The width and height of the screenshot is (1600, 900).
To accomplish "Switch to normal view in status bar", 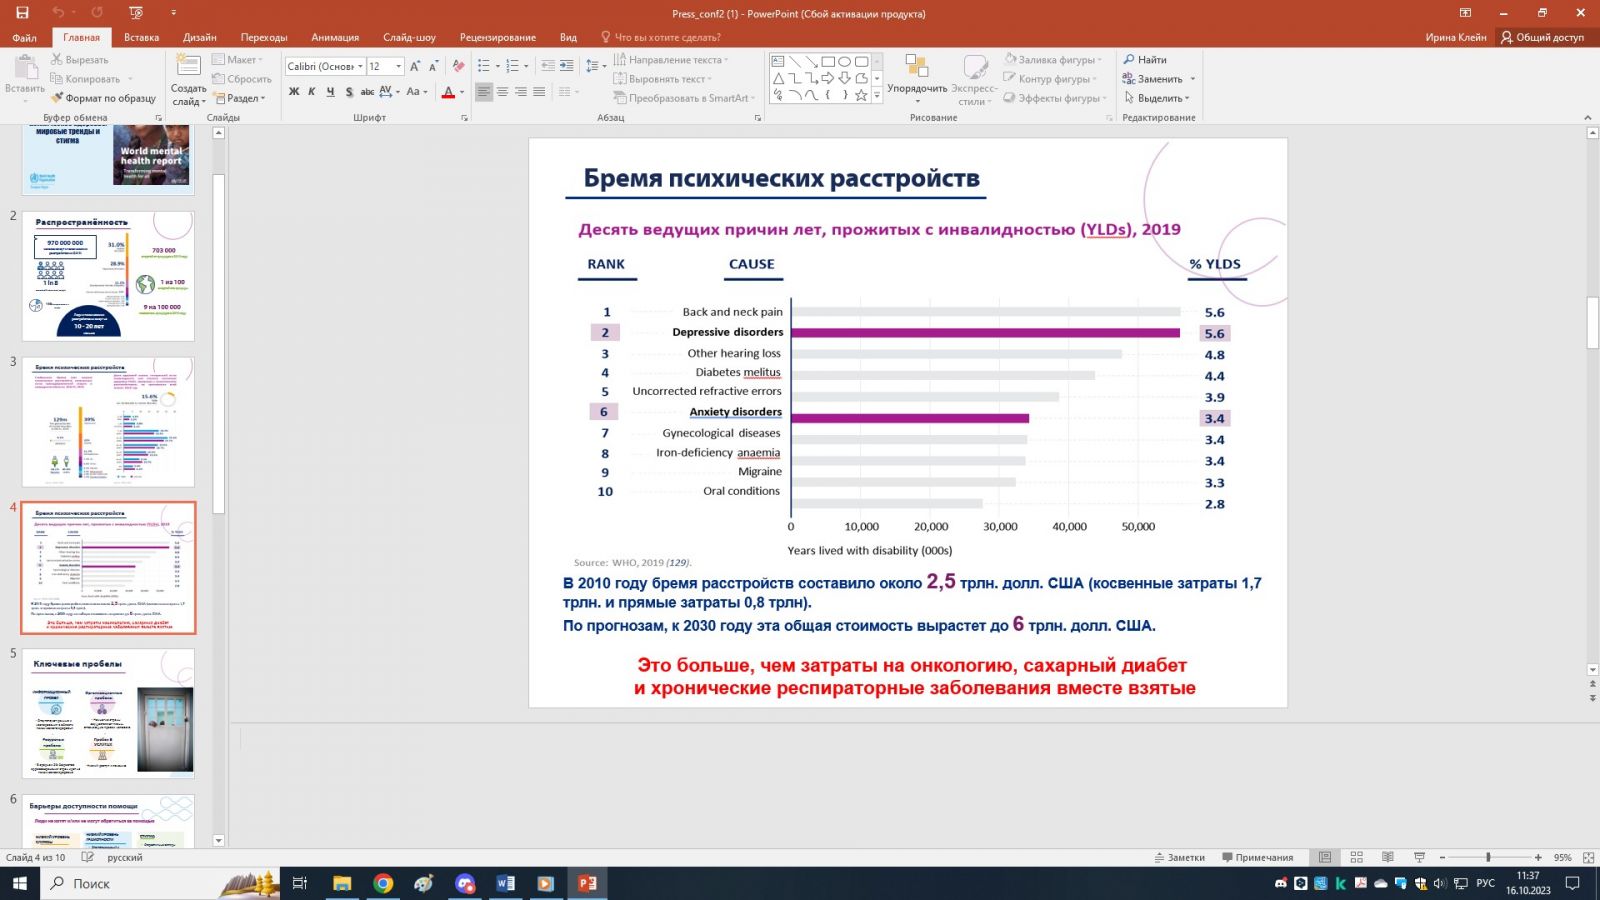I will [x=1325, y=857].
